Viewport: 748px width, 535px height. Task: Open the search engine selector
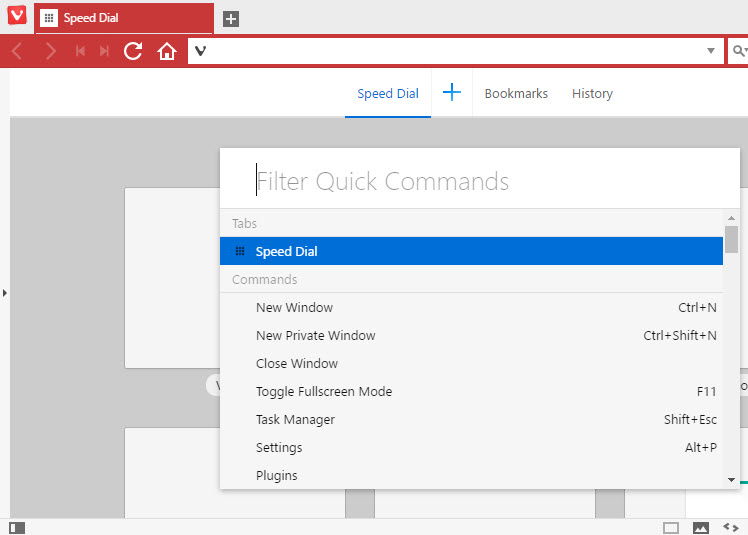[x=738, y=51]
